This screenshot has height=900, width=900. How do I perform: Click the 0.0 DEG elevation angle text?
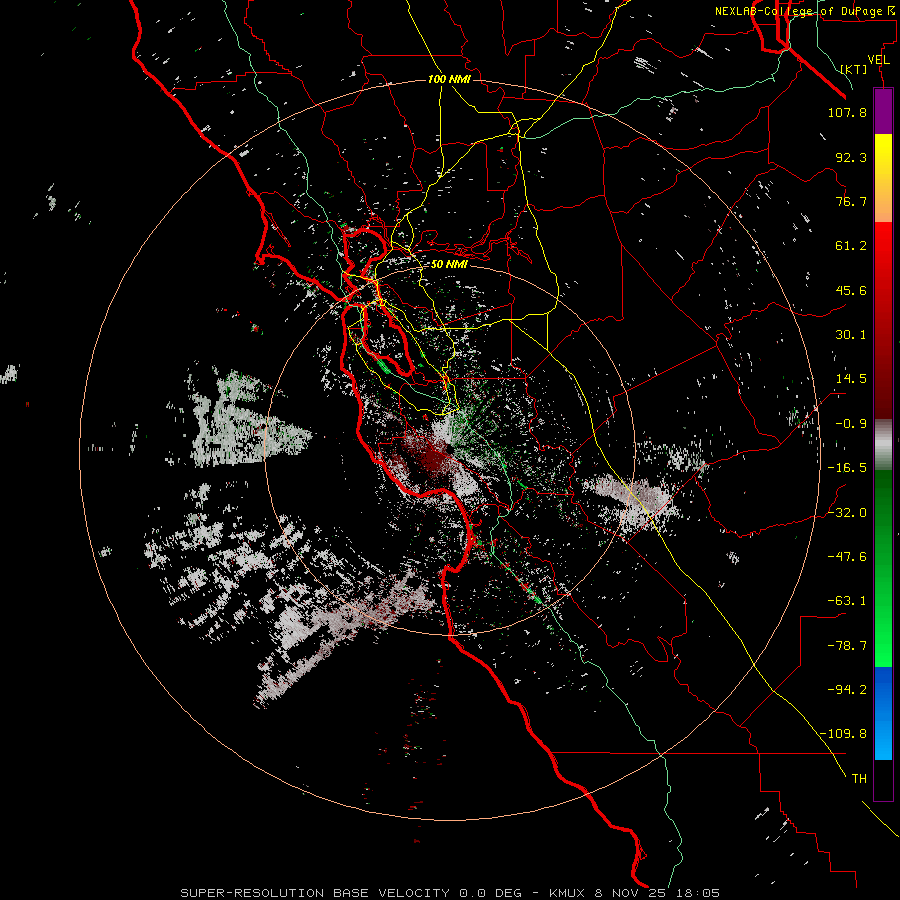pyautogui.click(x=490, y=893)
